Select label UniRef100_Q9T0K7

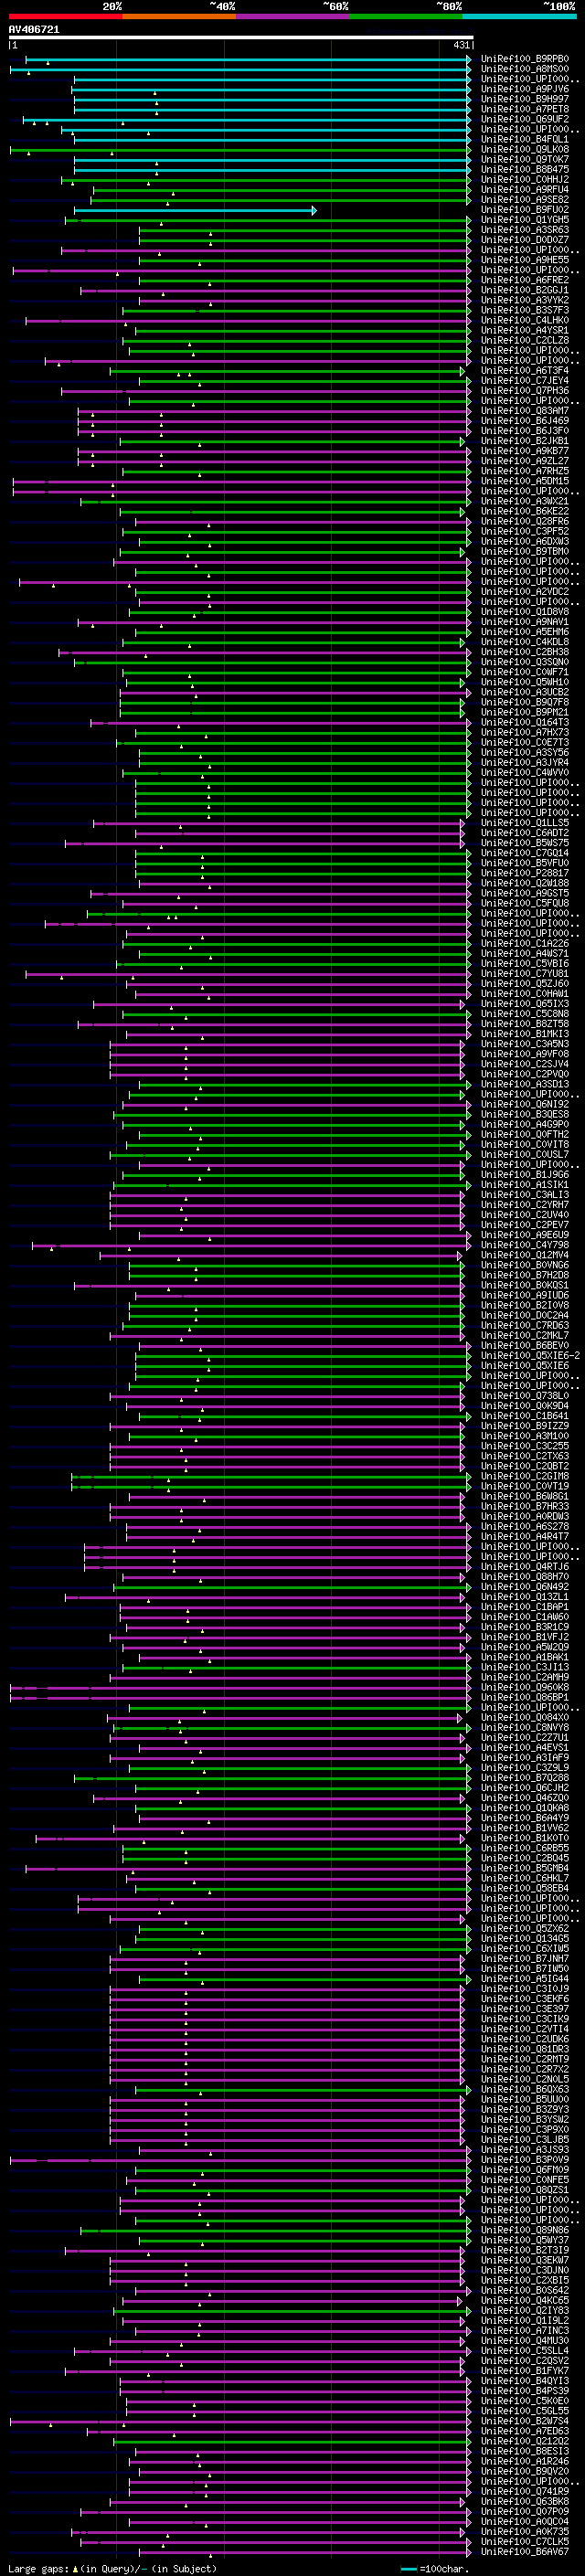tap(525, 159)
